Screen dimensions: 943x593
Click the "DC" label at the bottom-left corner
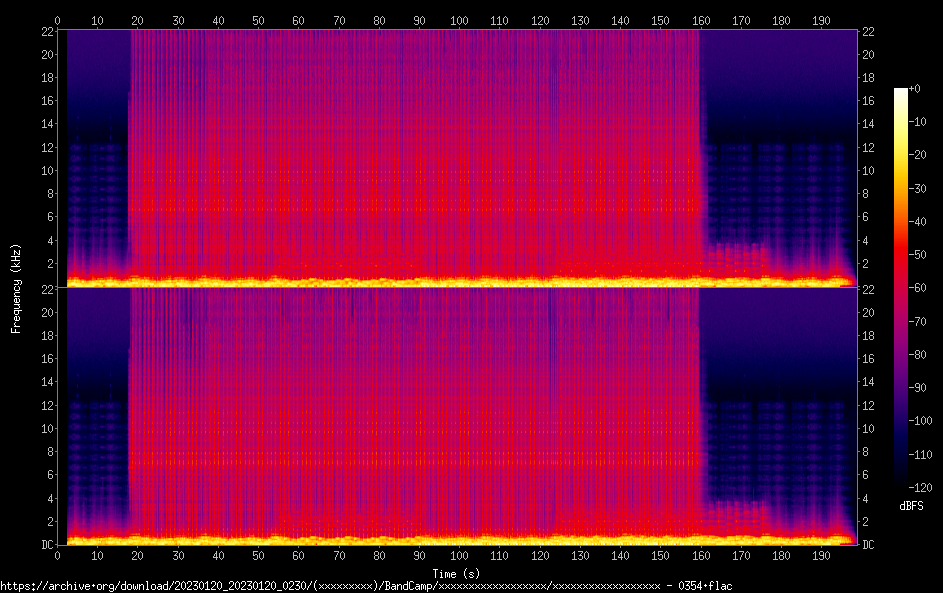click(x=45, y=545)
